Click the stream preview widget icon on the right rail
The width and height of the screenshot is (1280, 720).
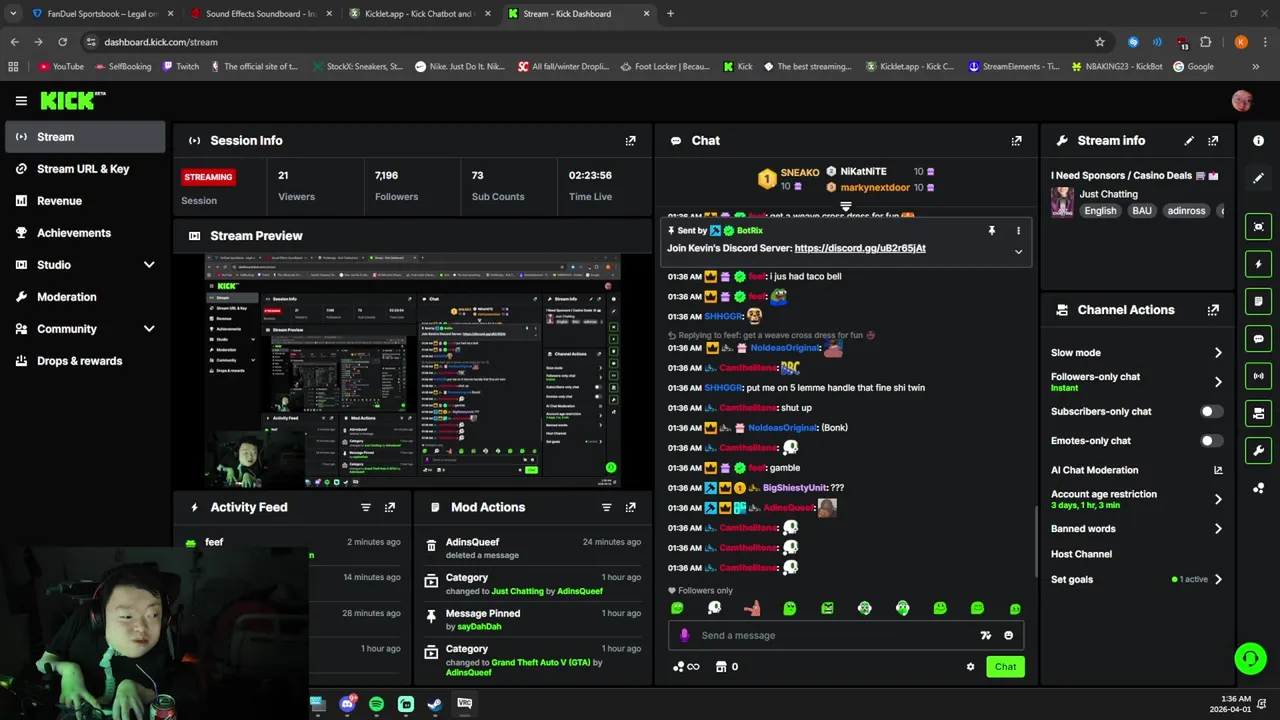coord(1258,227)
